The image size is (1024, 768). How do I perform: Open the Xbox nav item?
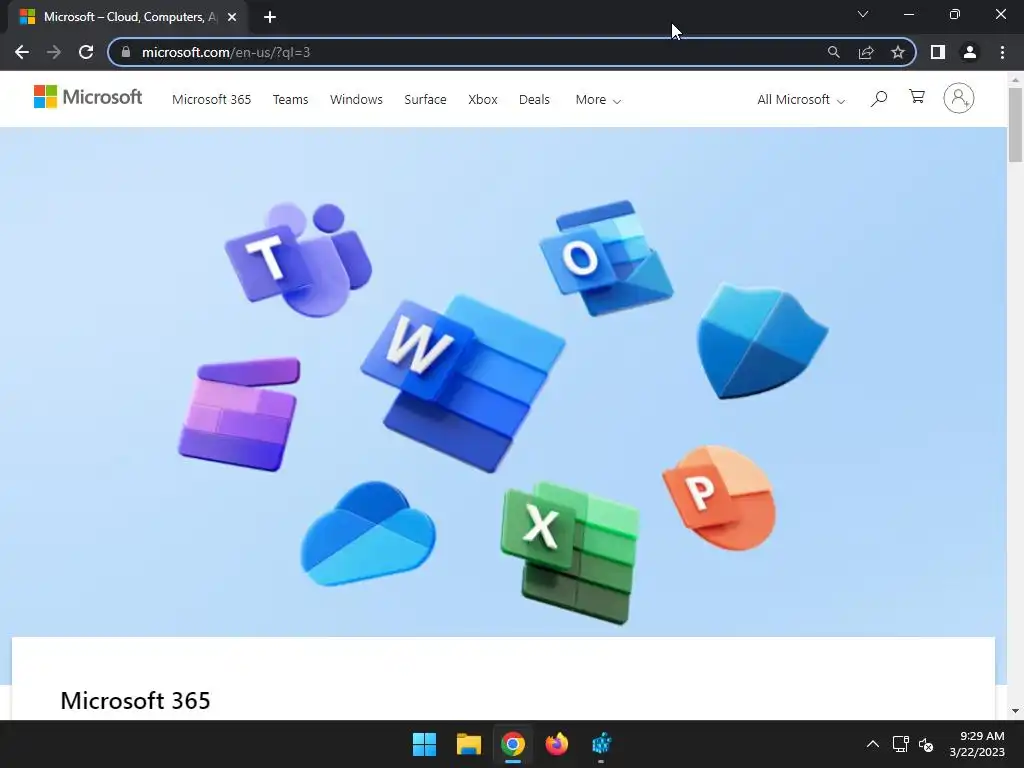[x=483, y=100]
